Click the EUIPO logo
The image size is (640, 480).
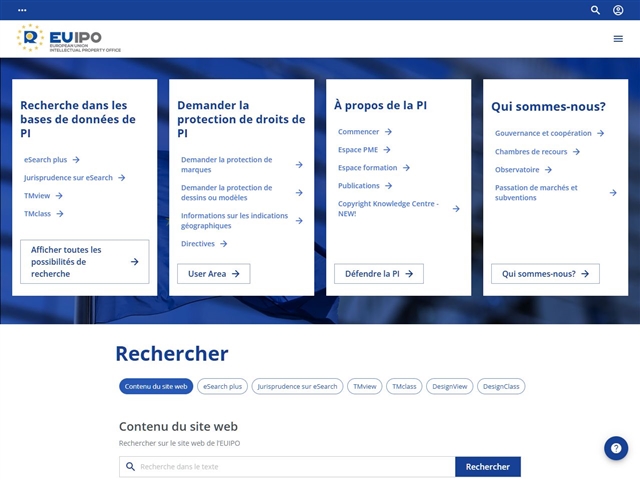(69, 38)
